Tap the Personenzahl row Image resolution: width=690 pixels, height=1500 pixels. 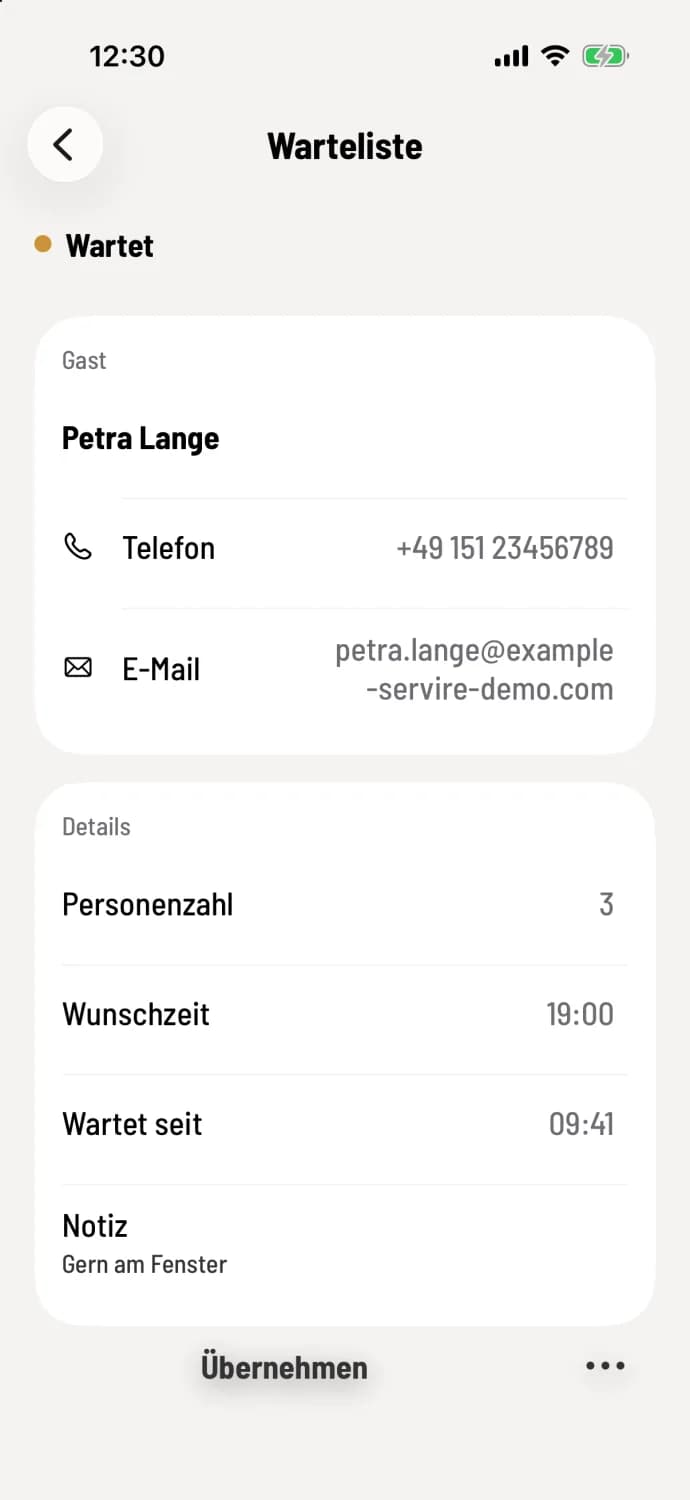pyautogui.click(x=345, y=905)
